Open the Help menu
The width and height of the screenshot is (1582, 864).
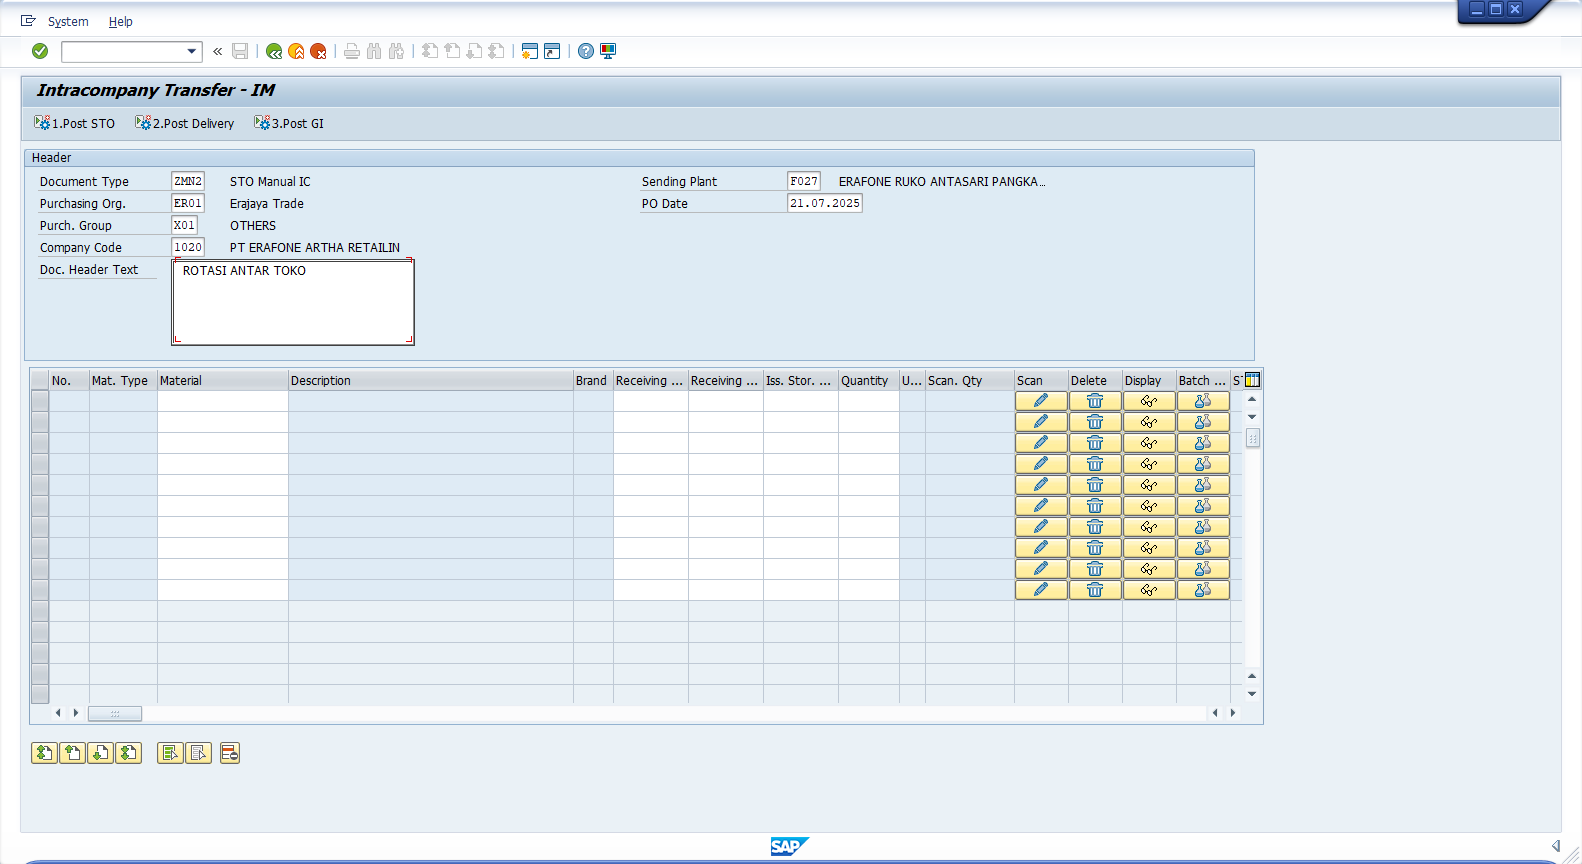click(x=120, y=22)
